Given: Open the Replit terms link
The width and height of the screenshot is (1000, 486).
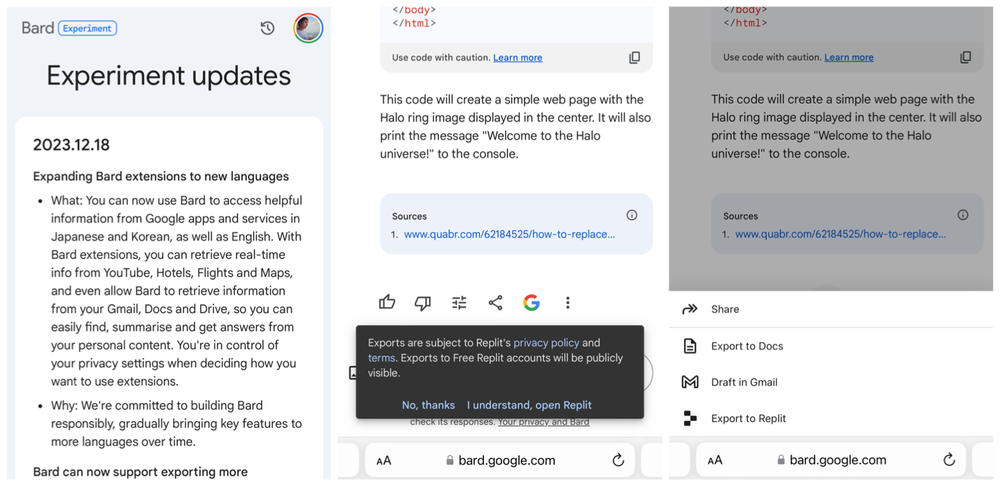Looking at the screenshot, I should click(381, 358).
